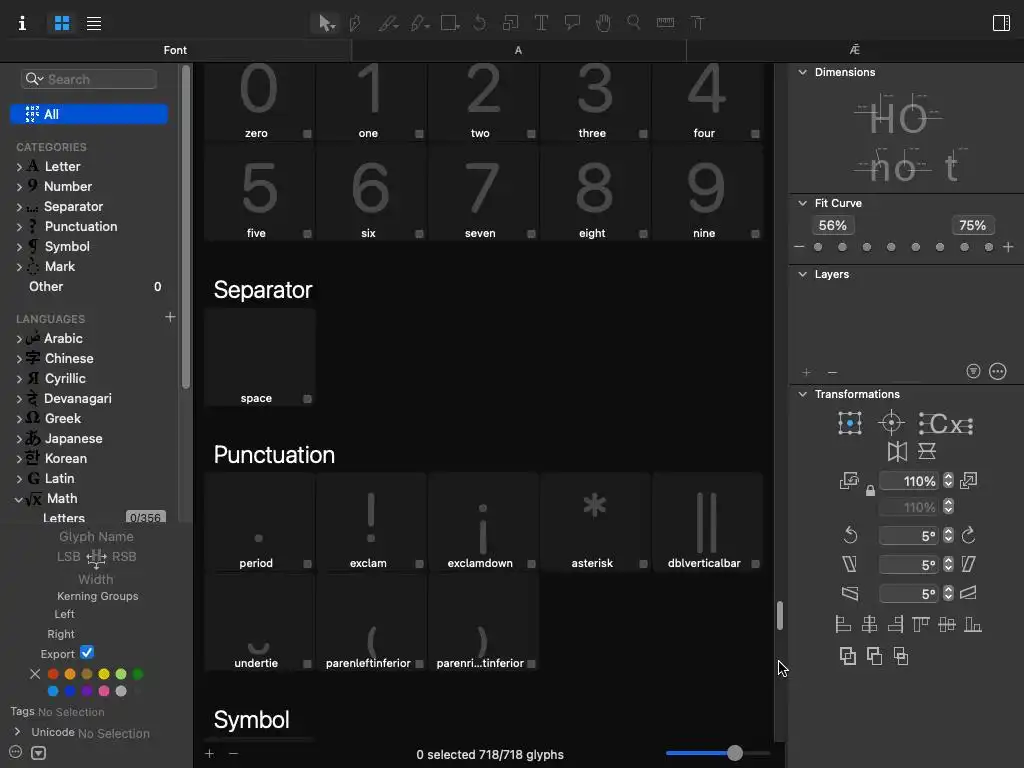Select the Text tool
Screen dimensions: 1024x768
click(x=541, y=24)
